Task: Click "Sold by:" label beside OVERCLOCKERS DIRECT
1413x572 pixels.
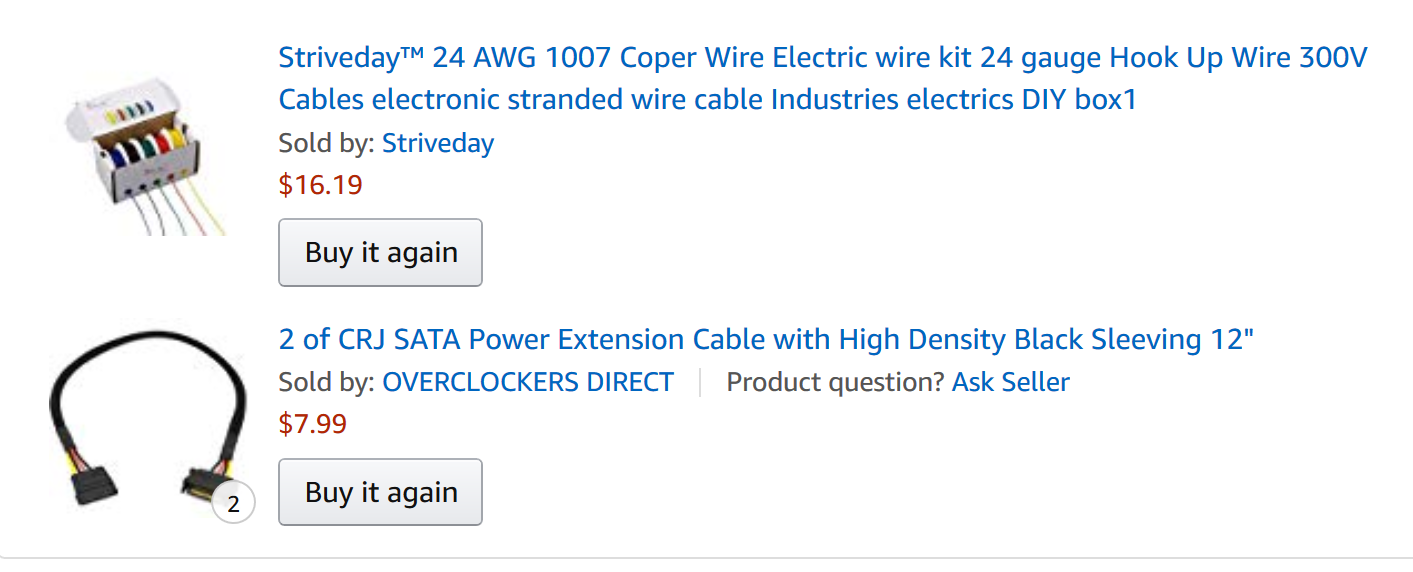Action: pos(326,382)
